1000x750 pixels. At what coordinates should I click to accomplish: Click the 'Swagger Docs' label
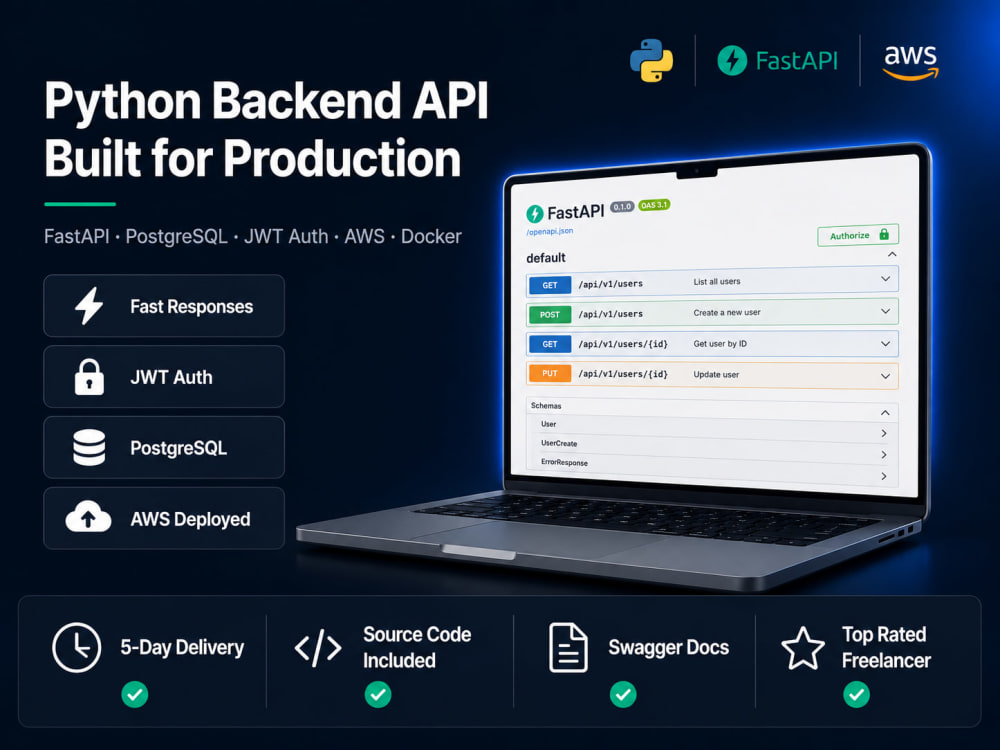tap(668, 647)
